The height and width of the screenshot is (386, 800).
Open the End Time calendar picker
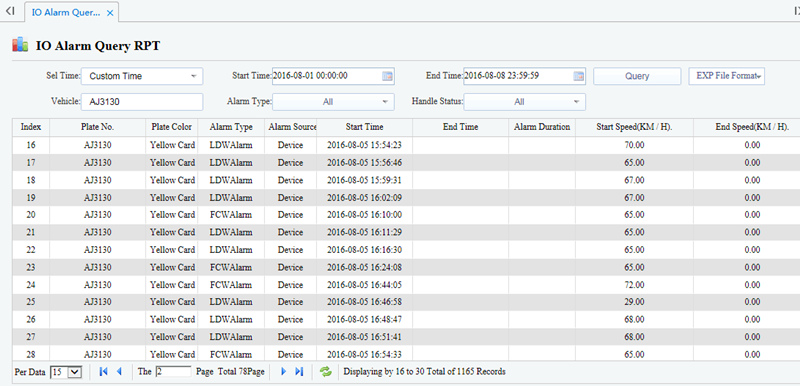click(578, 76)
